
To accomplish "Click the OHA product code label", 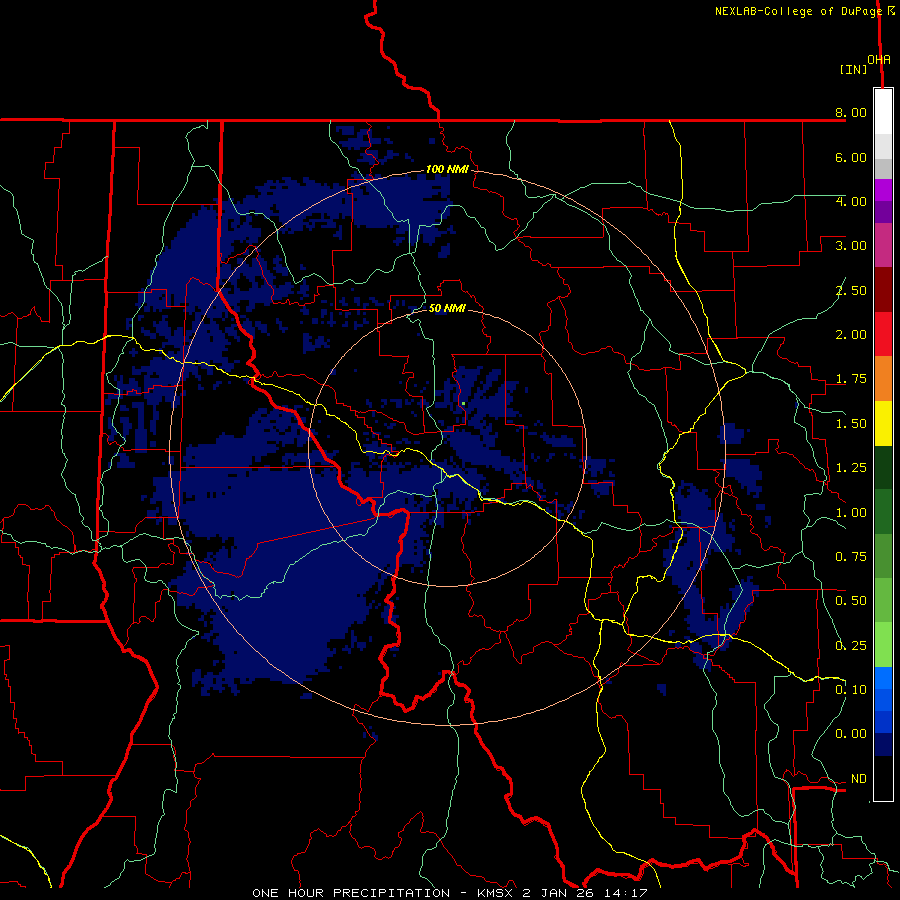I will [x=879, y=60].
